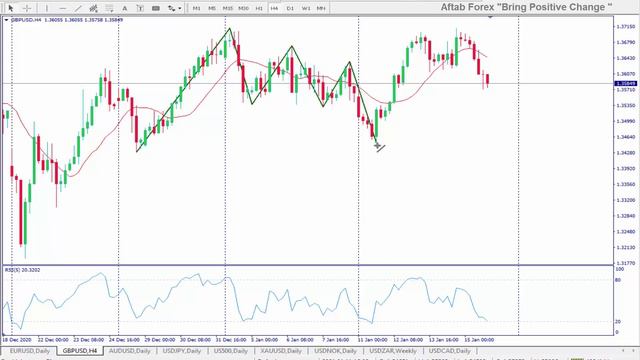This screenshot has height=360, width=640.
Task: Open the USDNOK,Daily chart tab
Action: point(335,351)
